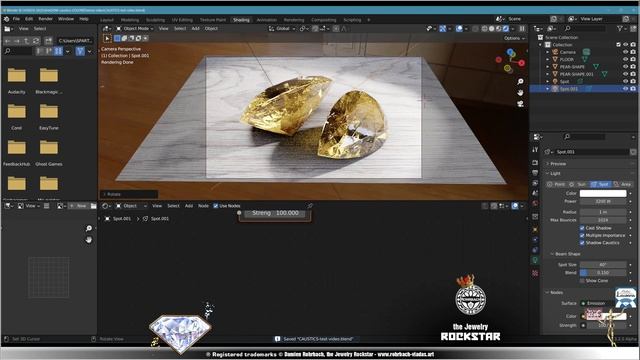Click the node editor pan hand icon
The height and width of the screenshot is (360, 640).
(89, 240)
